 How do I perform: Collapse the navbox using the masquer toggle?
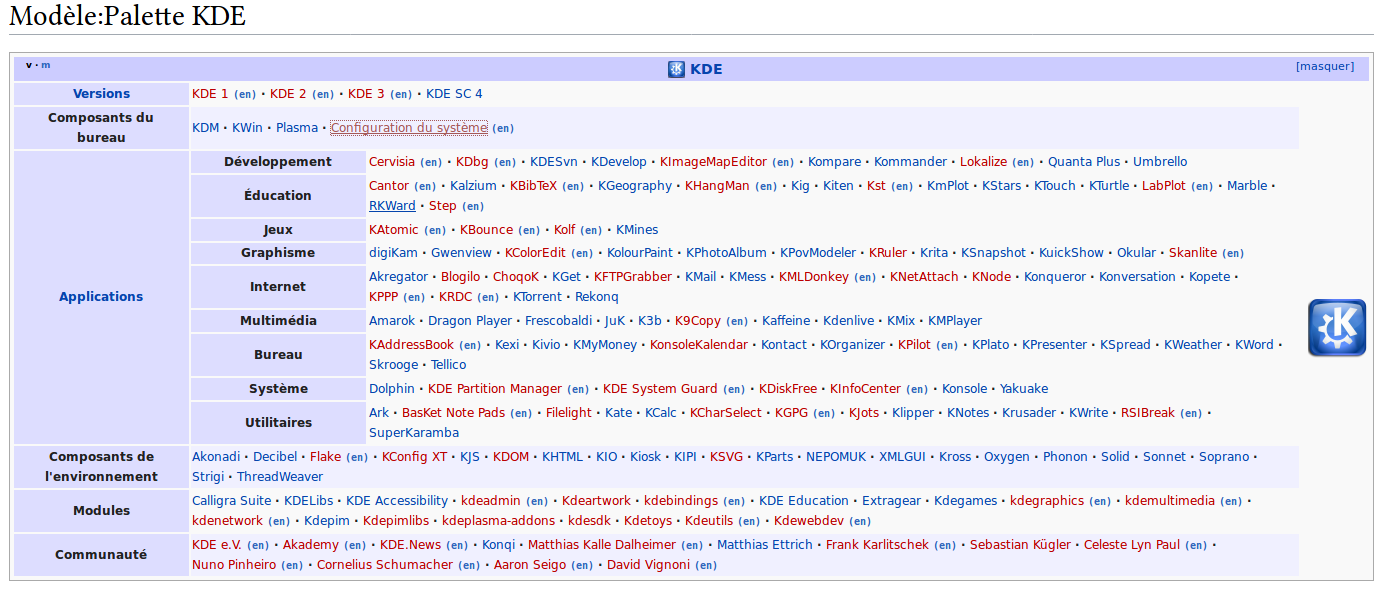point(1324,67)
